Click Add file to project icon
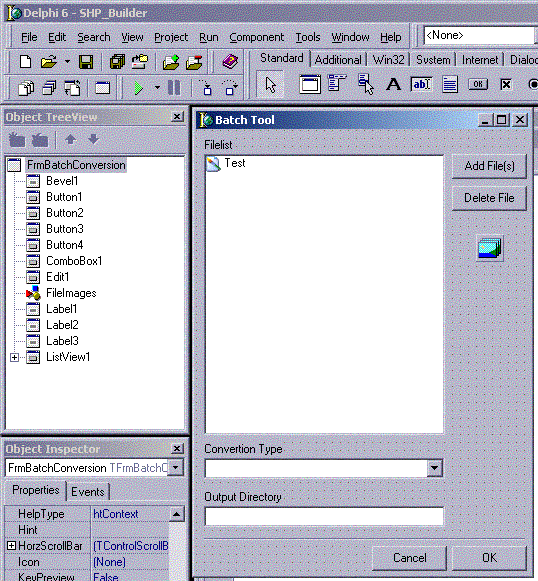The image size is (538, 581). click(x=171, y=62)
